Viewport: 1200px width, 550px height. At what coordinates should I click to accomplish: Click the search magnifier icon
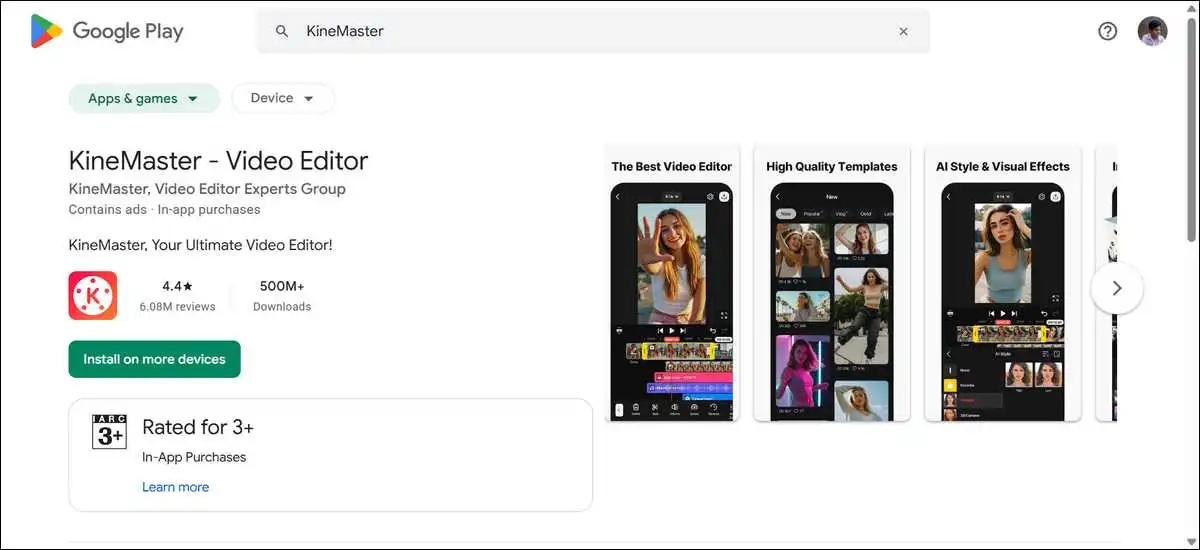point(283,31)
